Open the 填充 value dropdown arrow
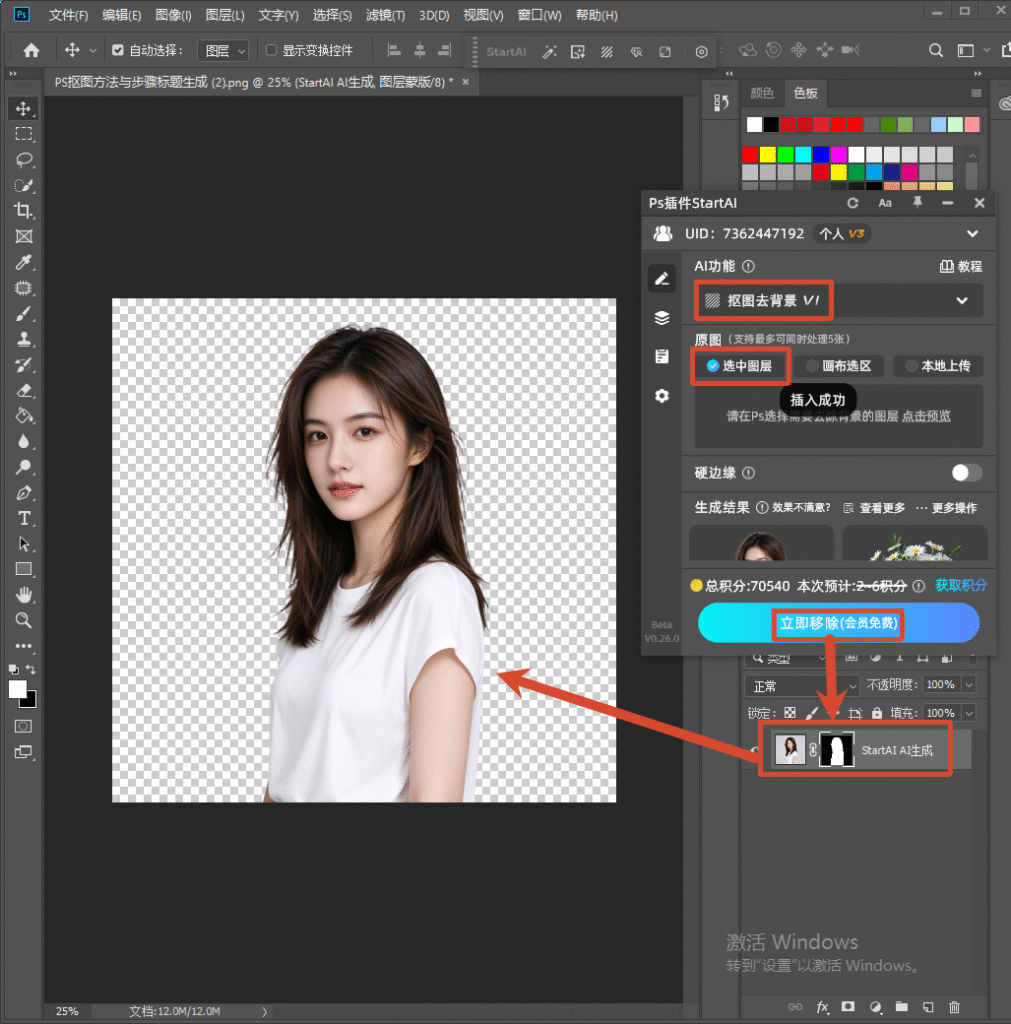Screen dimensions: 1011x1024 pos(969,713)
